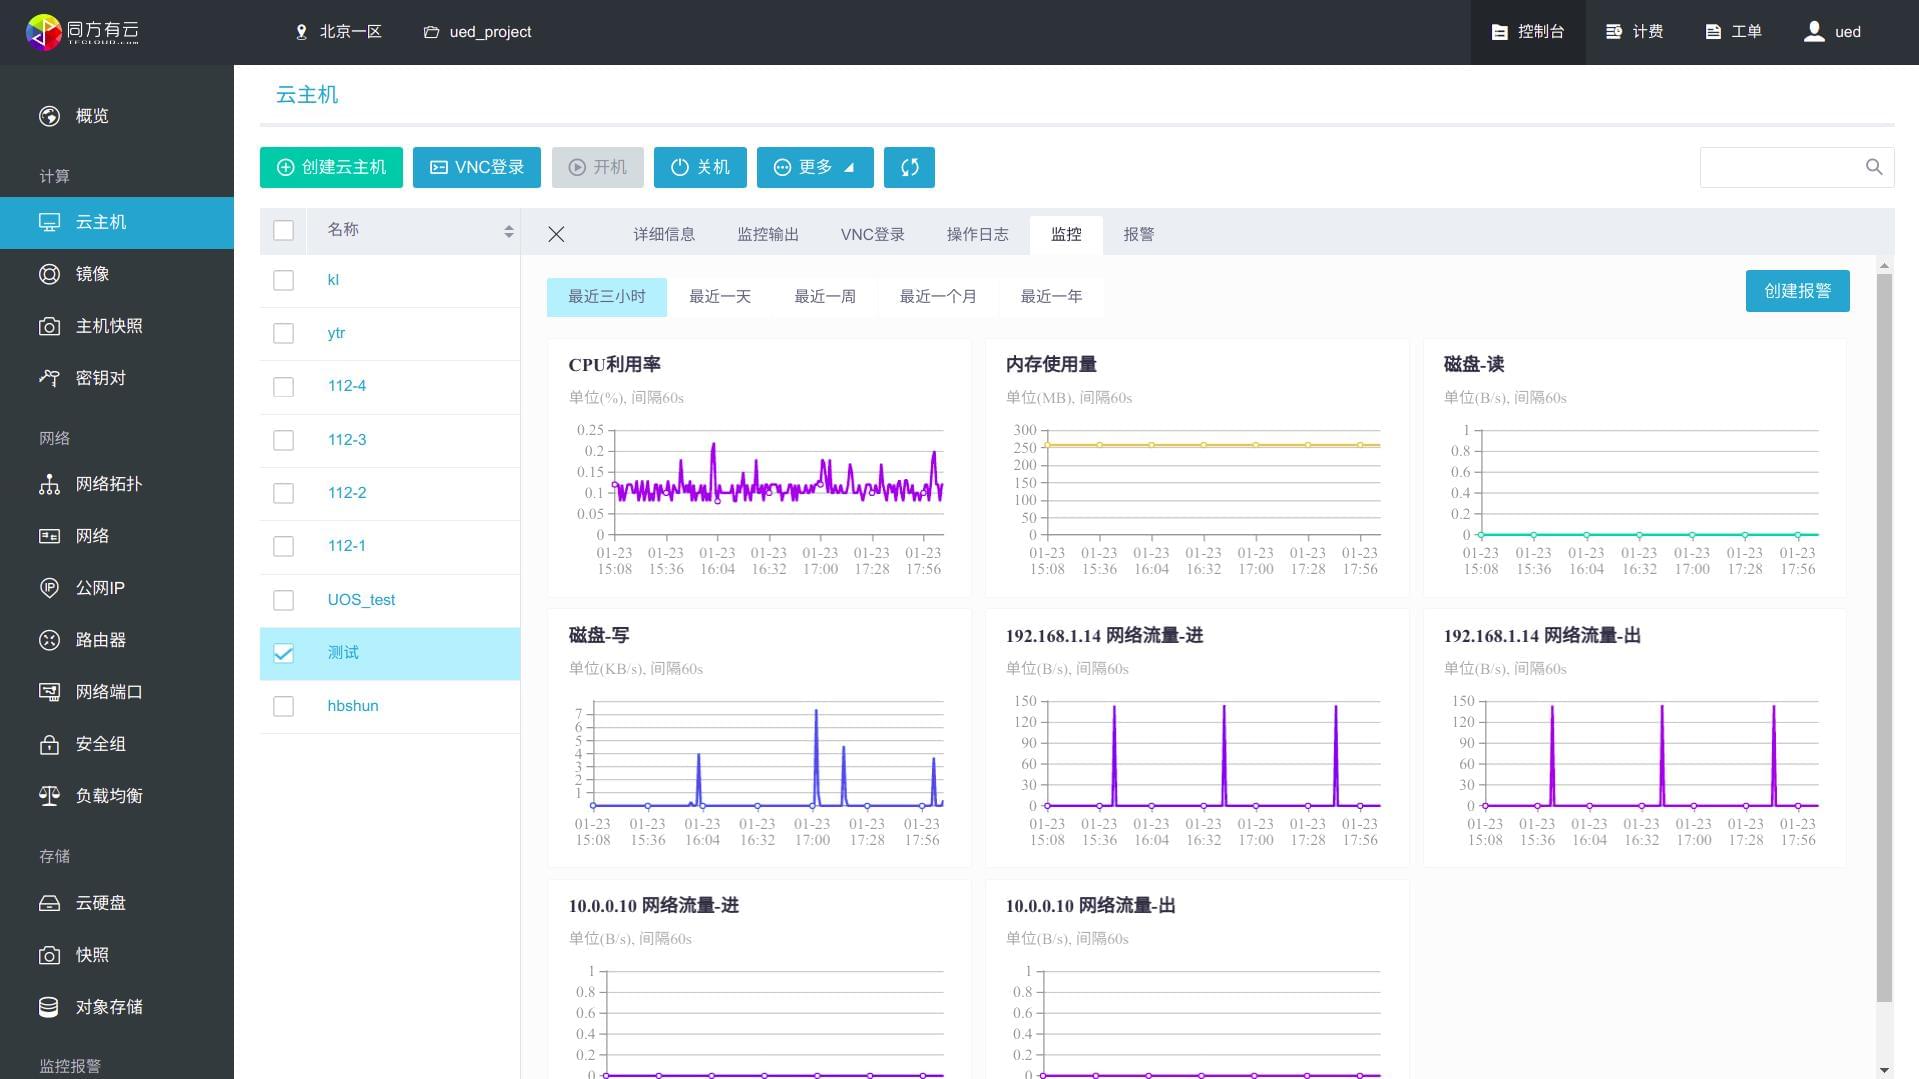Click the 创建云主机 button
The height and width of the screenshot is (1079, 1919).
pos(331,167)
